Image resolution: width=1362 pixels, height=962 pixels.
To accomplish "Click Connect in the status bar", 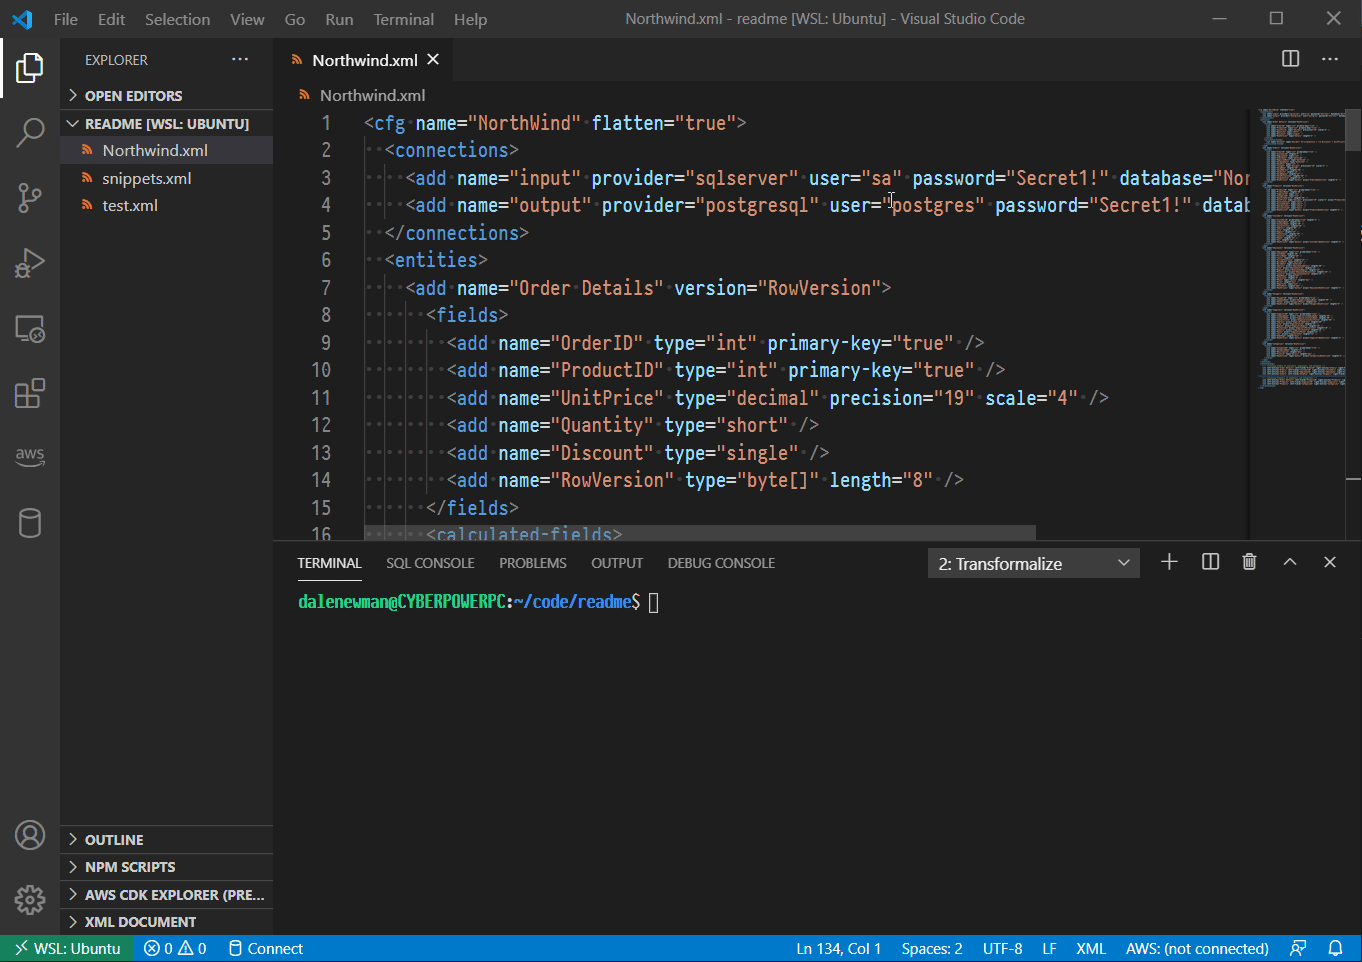I will point(266,949).
